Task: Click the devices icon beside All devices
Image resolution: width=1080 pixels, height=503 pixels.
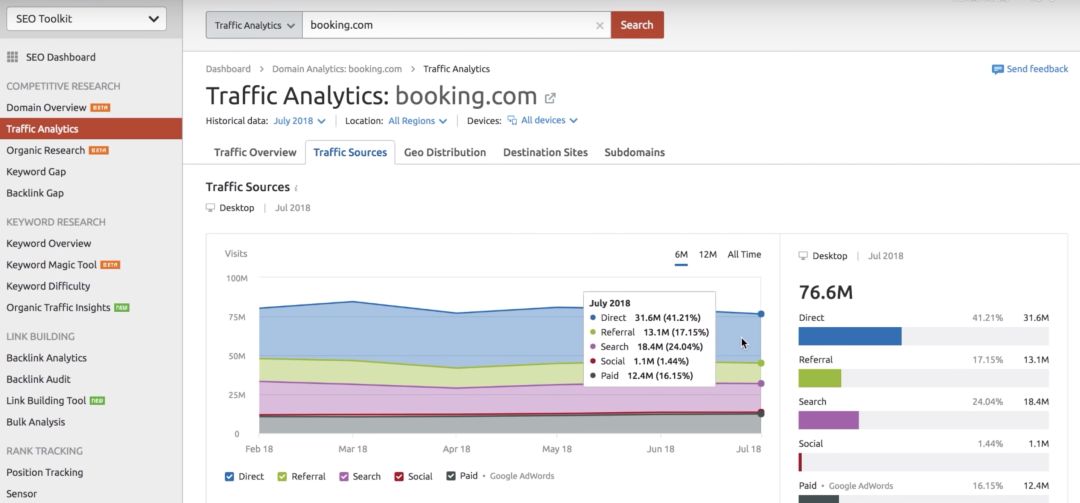Action: 512,120
